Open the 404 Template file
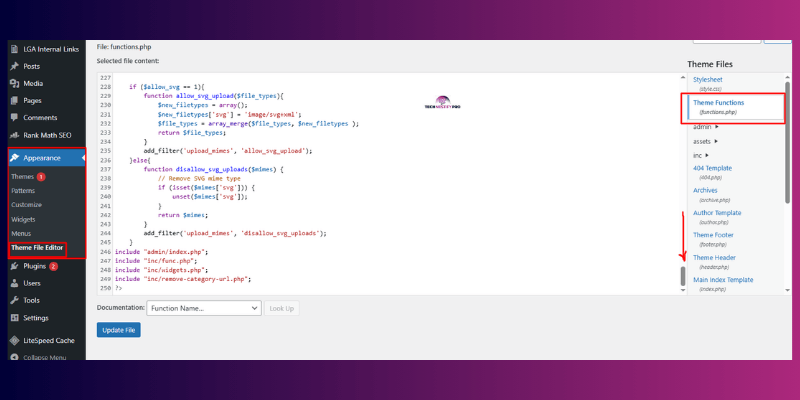This screenshot has height=400, width=800. 712,172
